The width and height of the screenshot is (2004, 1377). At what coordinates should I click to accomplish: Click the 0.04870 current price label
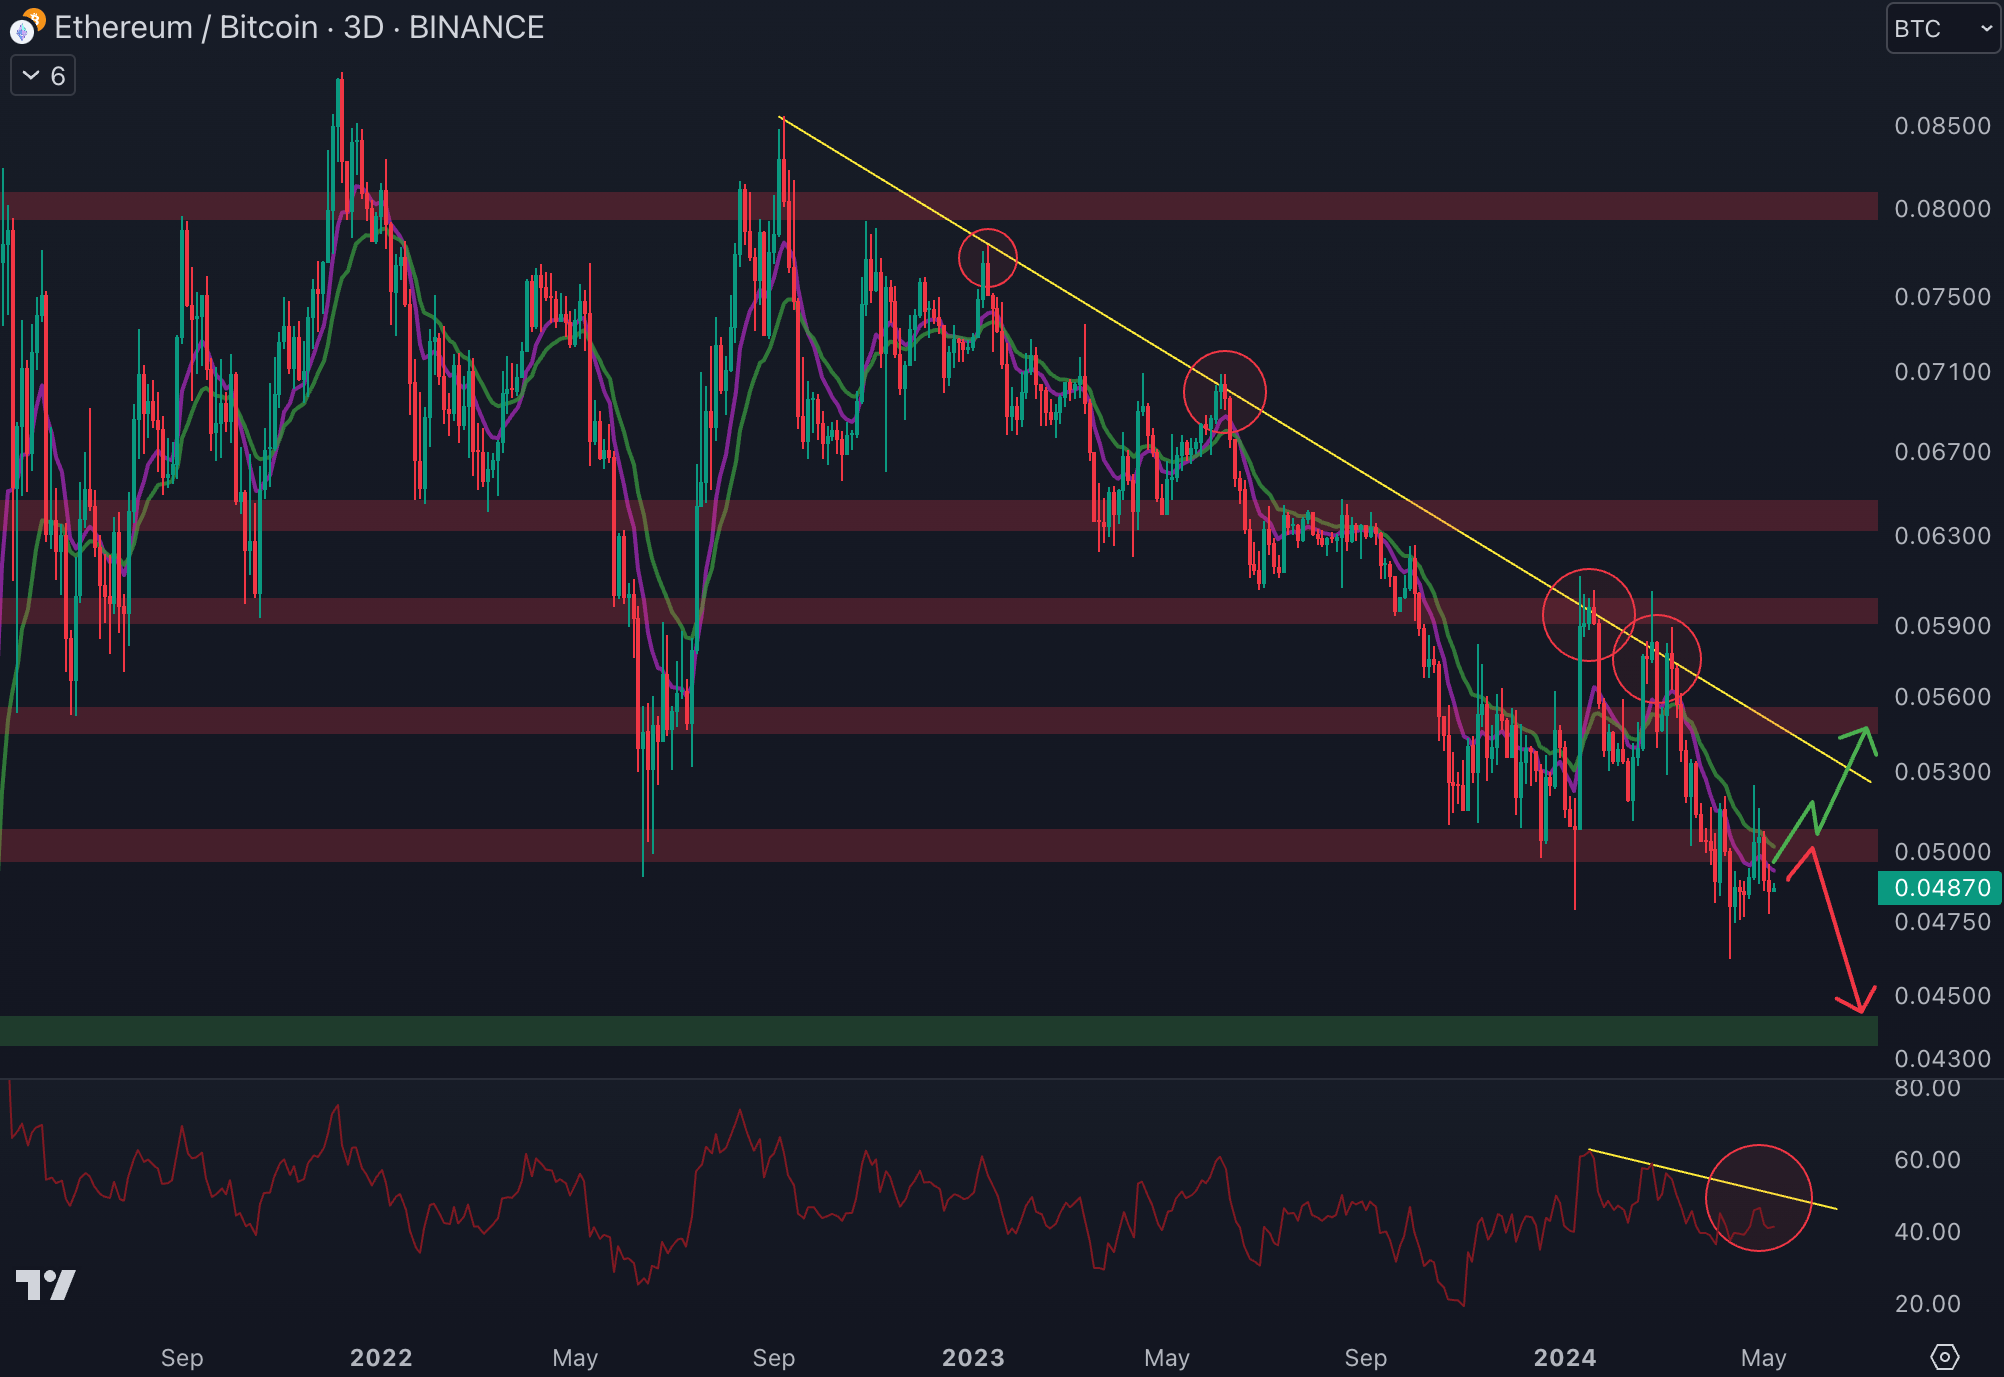[1940, 887]
